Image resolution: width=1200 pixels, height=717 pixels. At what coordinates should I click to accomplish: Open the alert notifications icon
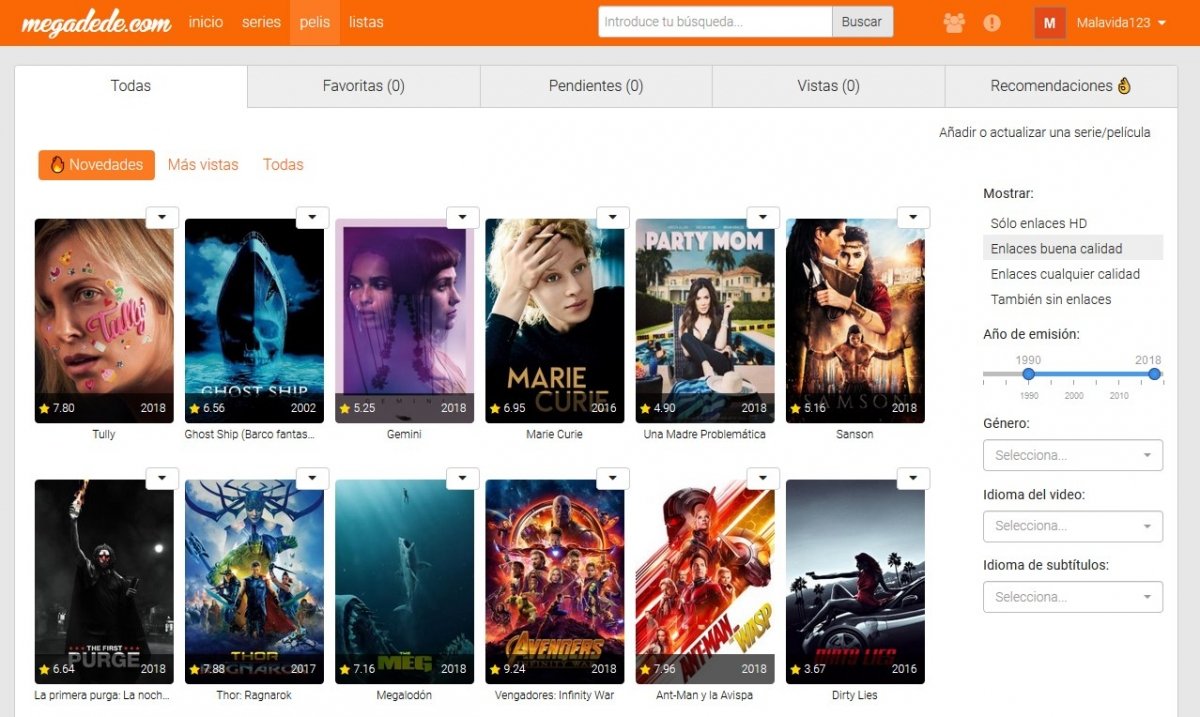[x=992, y=22]
